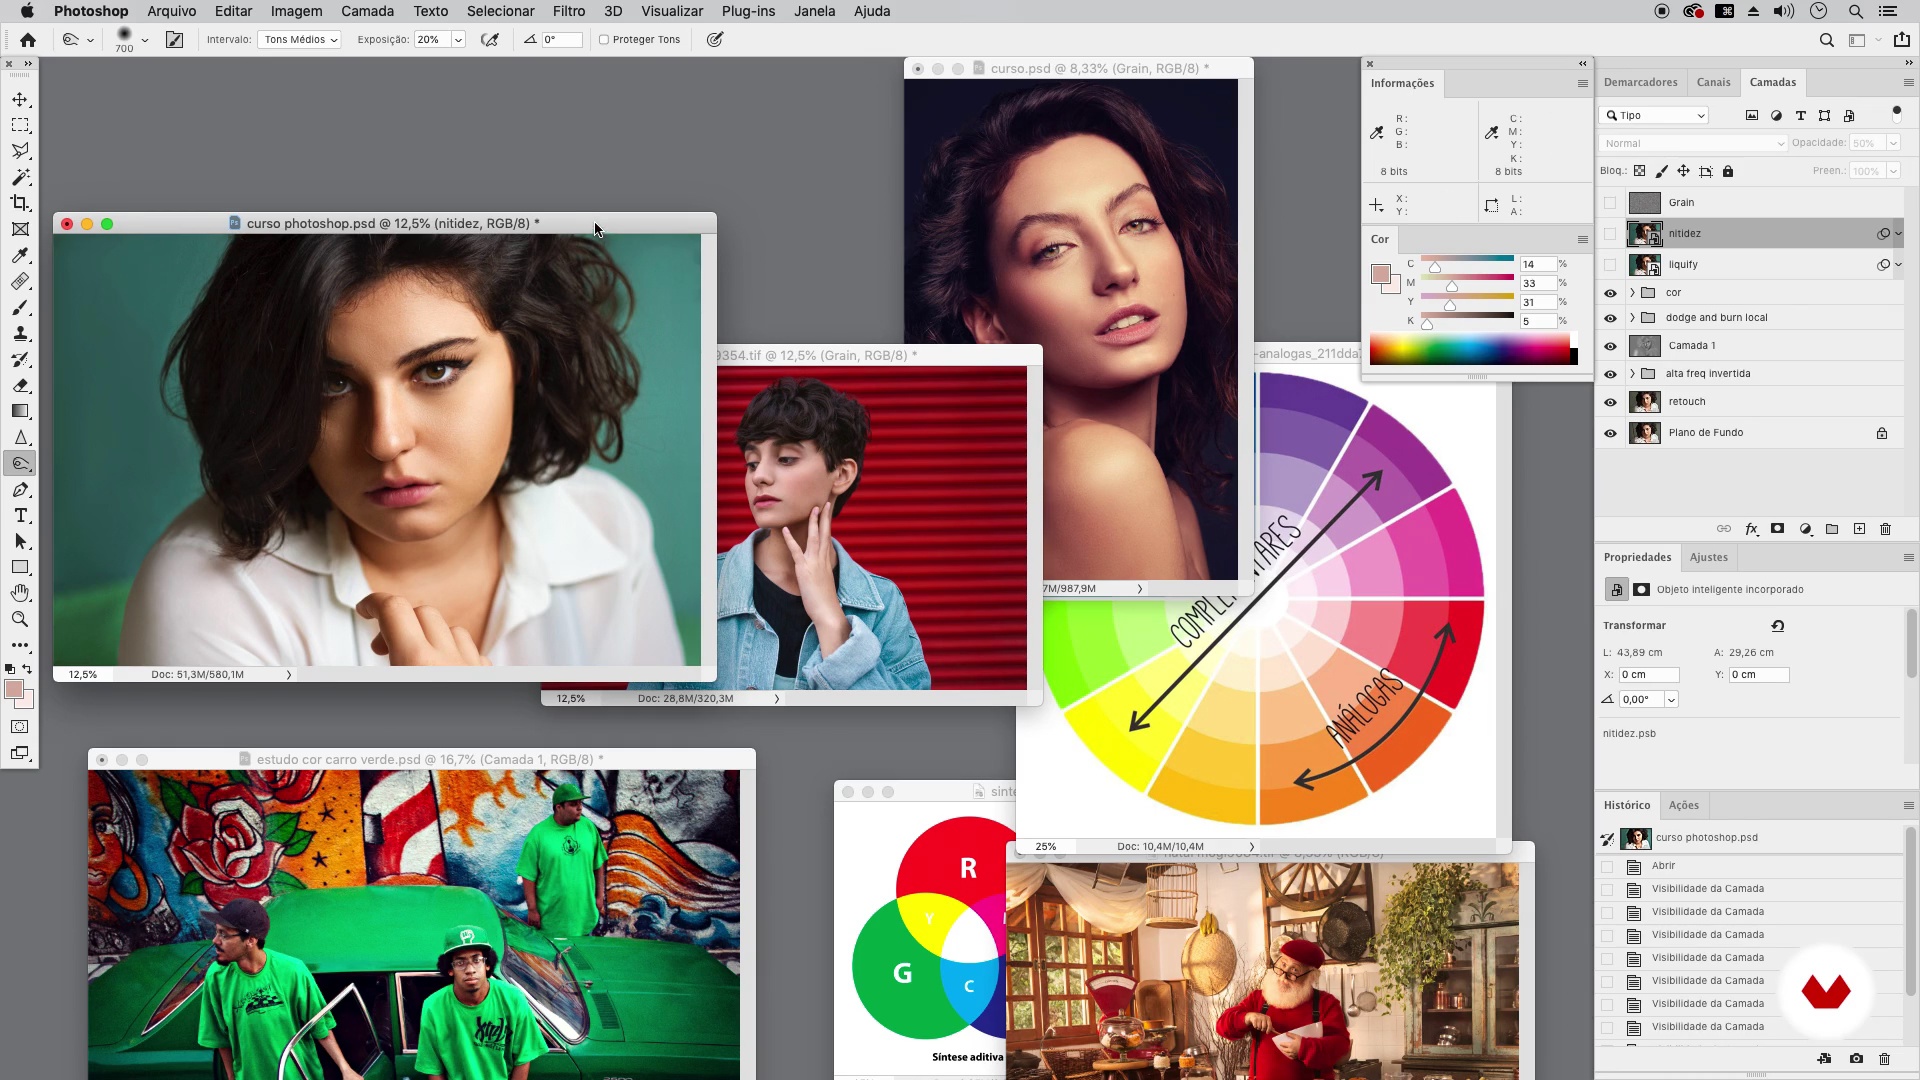Create new snapshot camera icon in Histórico
1920x1080 pixels.
point(1856,1059)
